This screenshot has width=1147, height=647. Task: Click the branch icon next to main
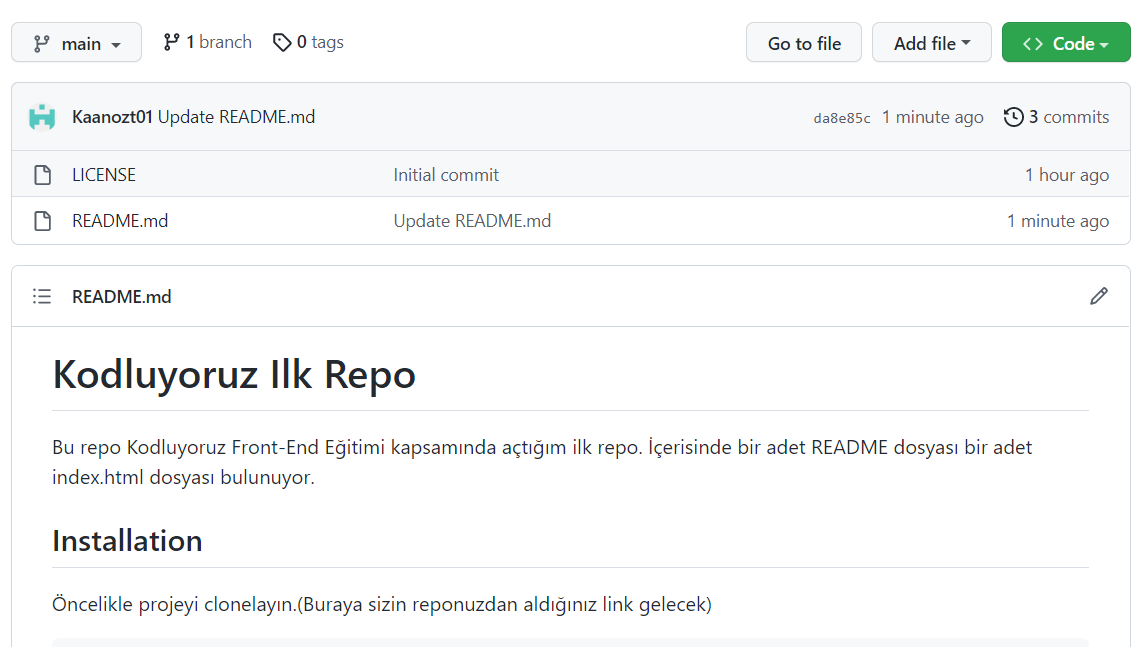pos(42,44)
